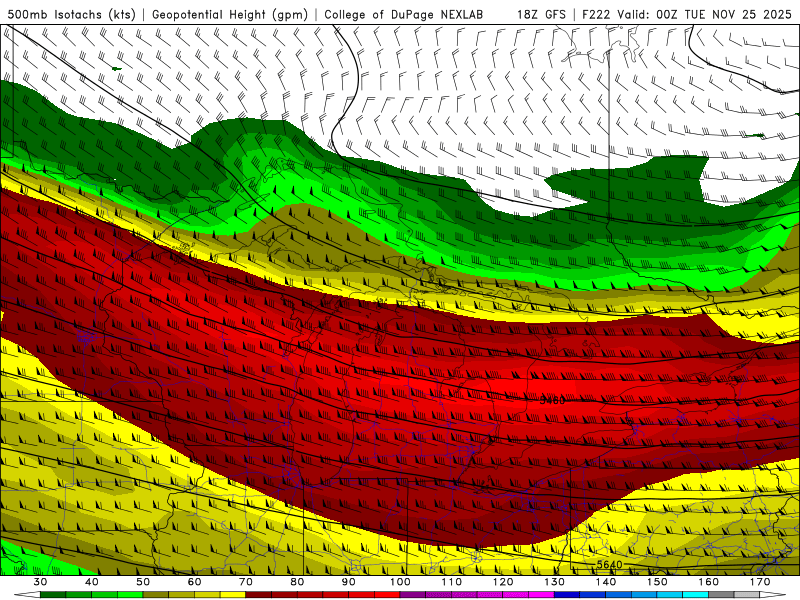Image resolution: width=800 pixels, height=600 pixels.
Task: Click 'College of DuPage NEXLAB' header text
Action: [404, 14]
